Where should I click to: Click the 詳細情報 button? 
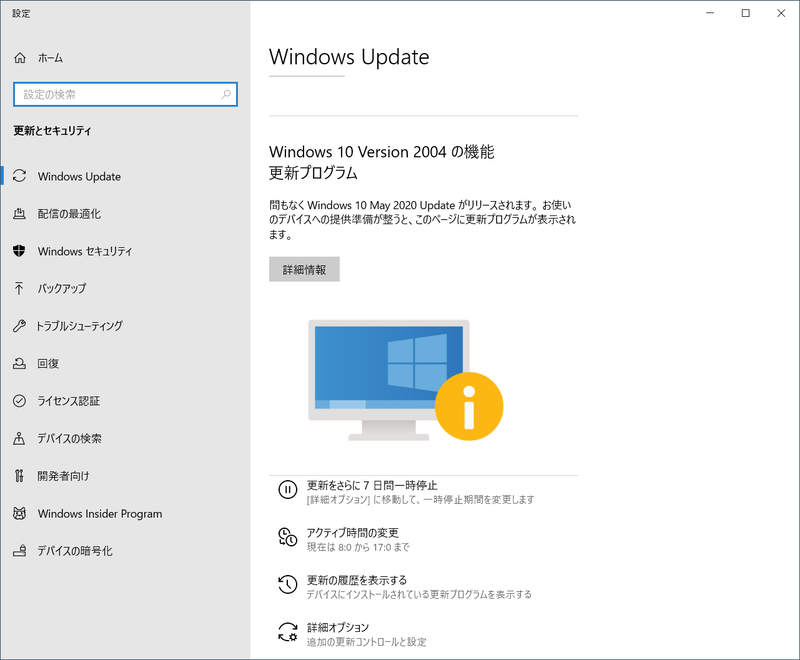point(304,269)
